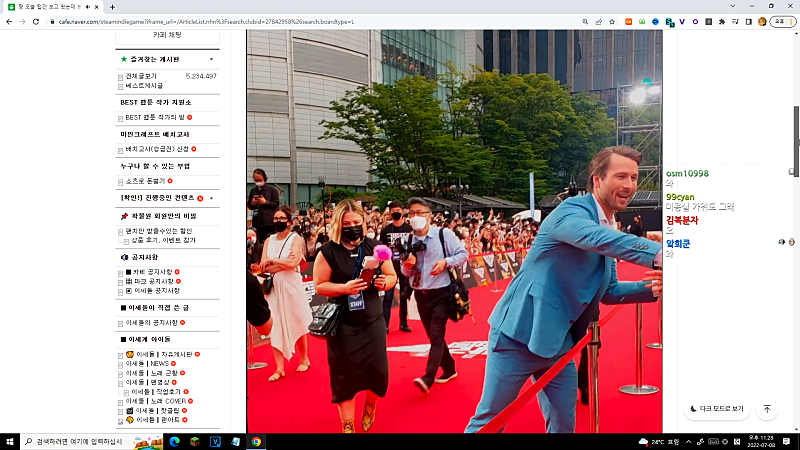The height and width of the screenshot is (450, 800).
Task: Collapse the 즐겨찾는 게시판 section arrow
Action: 212,60
